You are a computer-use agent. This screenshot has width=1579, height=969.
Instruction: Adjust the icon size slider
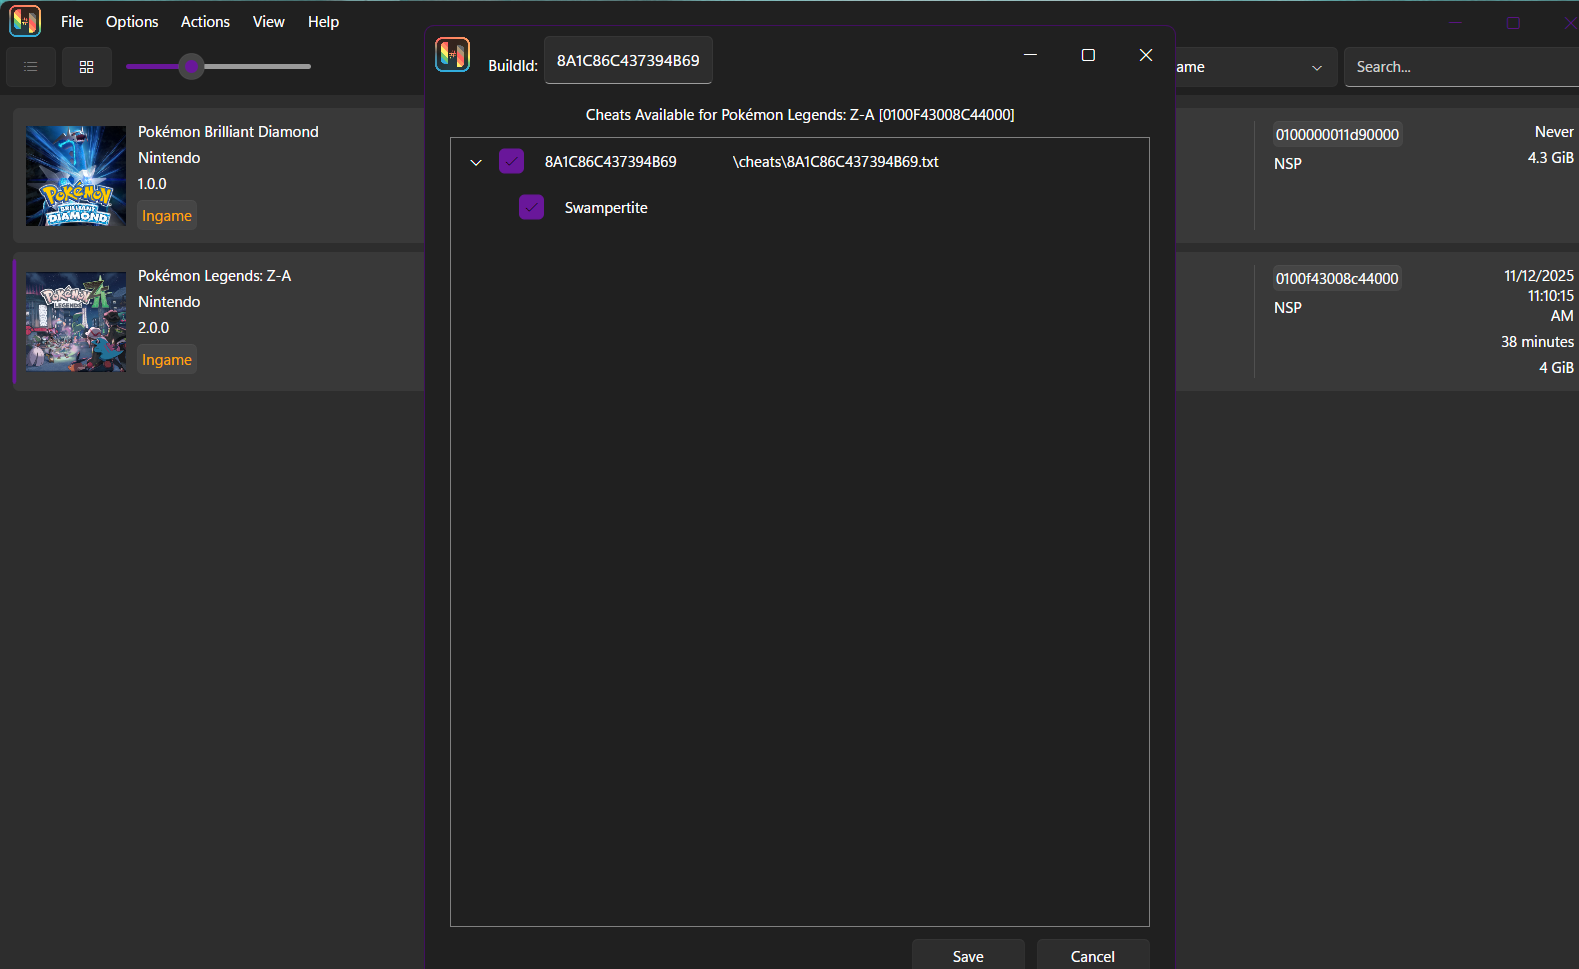(191, 67)
